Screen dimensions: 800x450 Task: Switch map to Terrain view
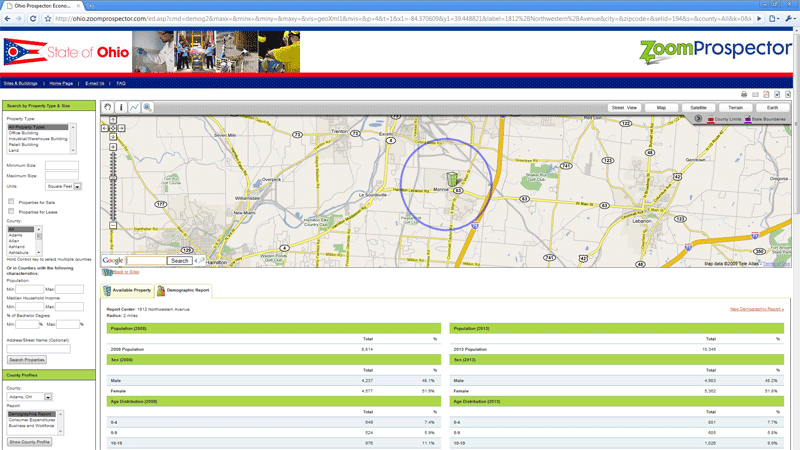tap(735, 108)
